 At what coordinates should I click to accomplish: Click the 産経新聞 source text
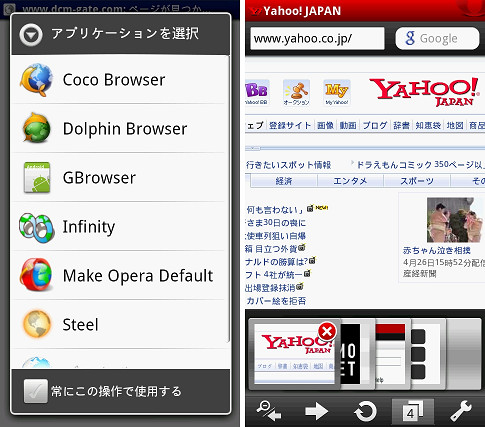(x=420, y=274)
